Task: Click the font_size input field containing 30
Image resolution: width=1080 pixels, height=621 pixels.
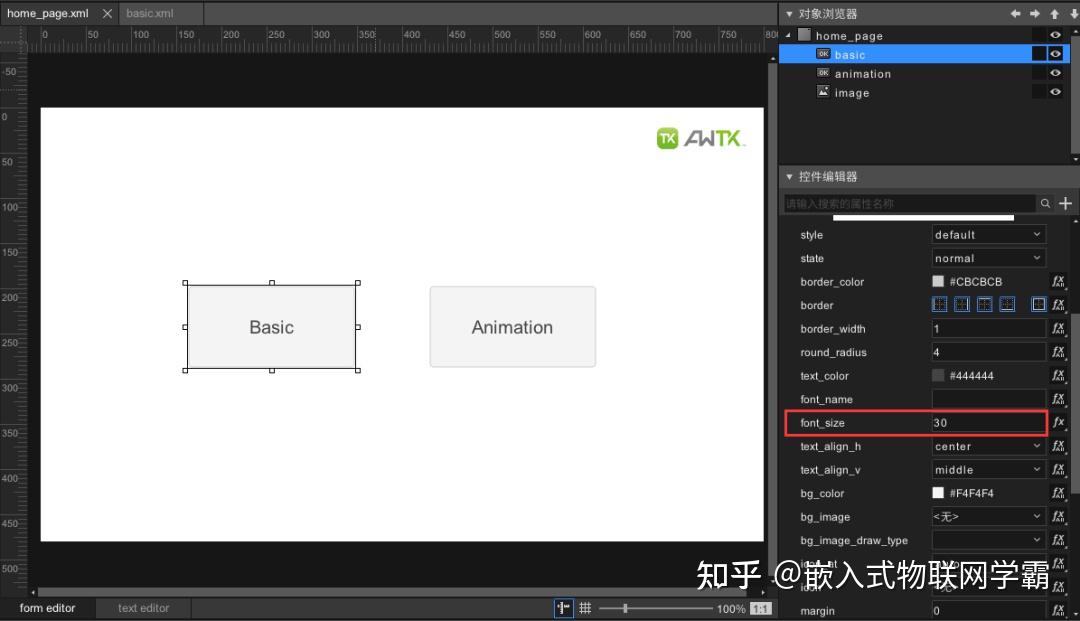Action: coord(985,422)
